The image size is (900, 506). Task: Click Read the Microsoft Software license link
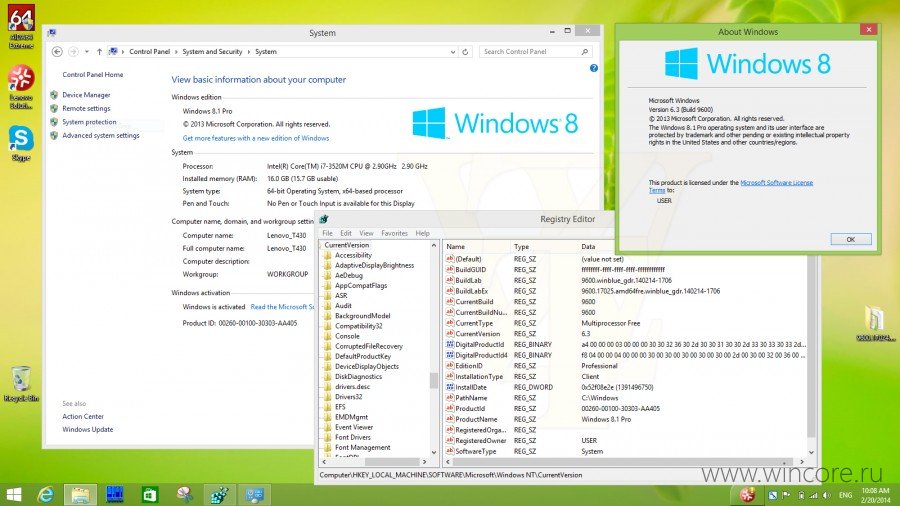282,307
